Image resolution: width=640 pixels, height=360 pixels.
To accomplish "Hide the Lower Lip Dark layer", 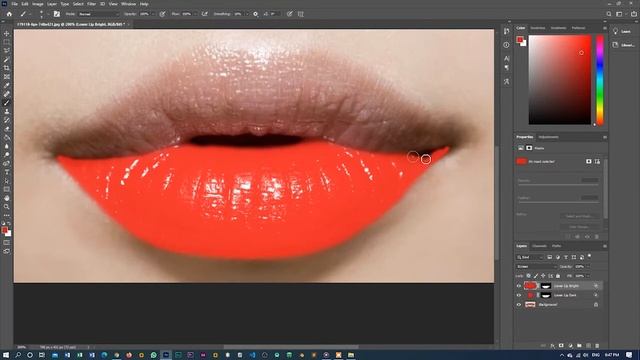I will click(x=519, y=295).
